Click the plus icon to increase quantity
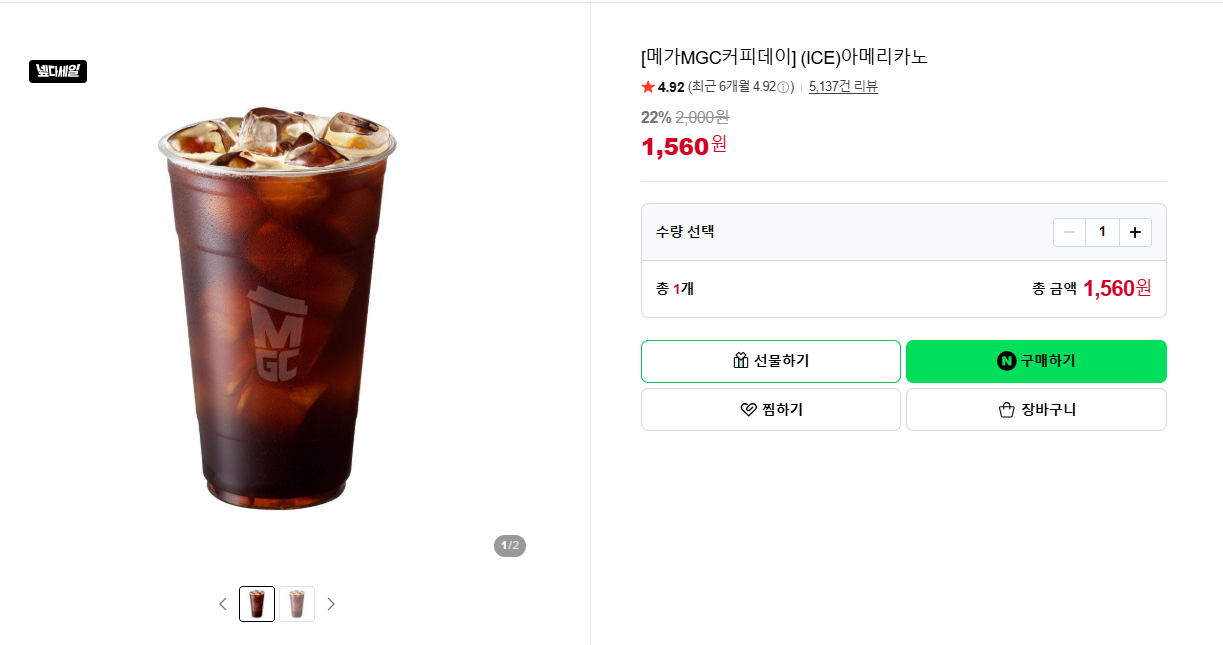Screen dimensions: 1223x645 tap(1135, 232)
